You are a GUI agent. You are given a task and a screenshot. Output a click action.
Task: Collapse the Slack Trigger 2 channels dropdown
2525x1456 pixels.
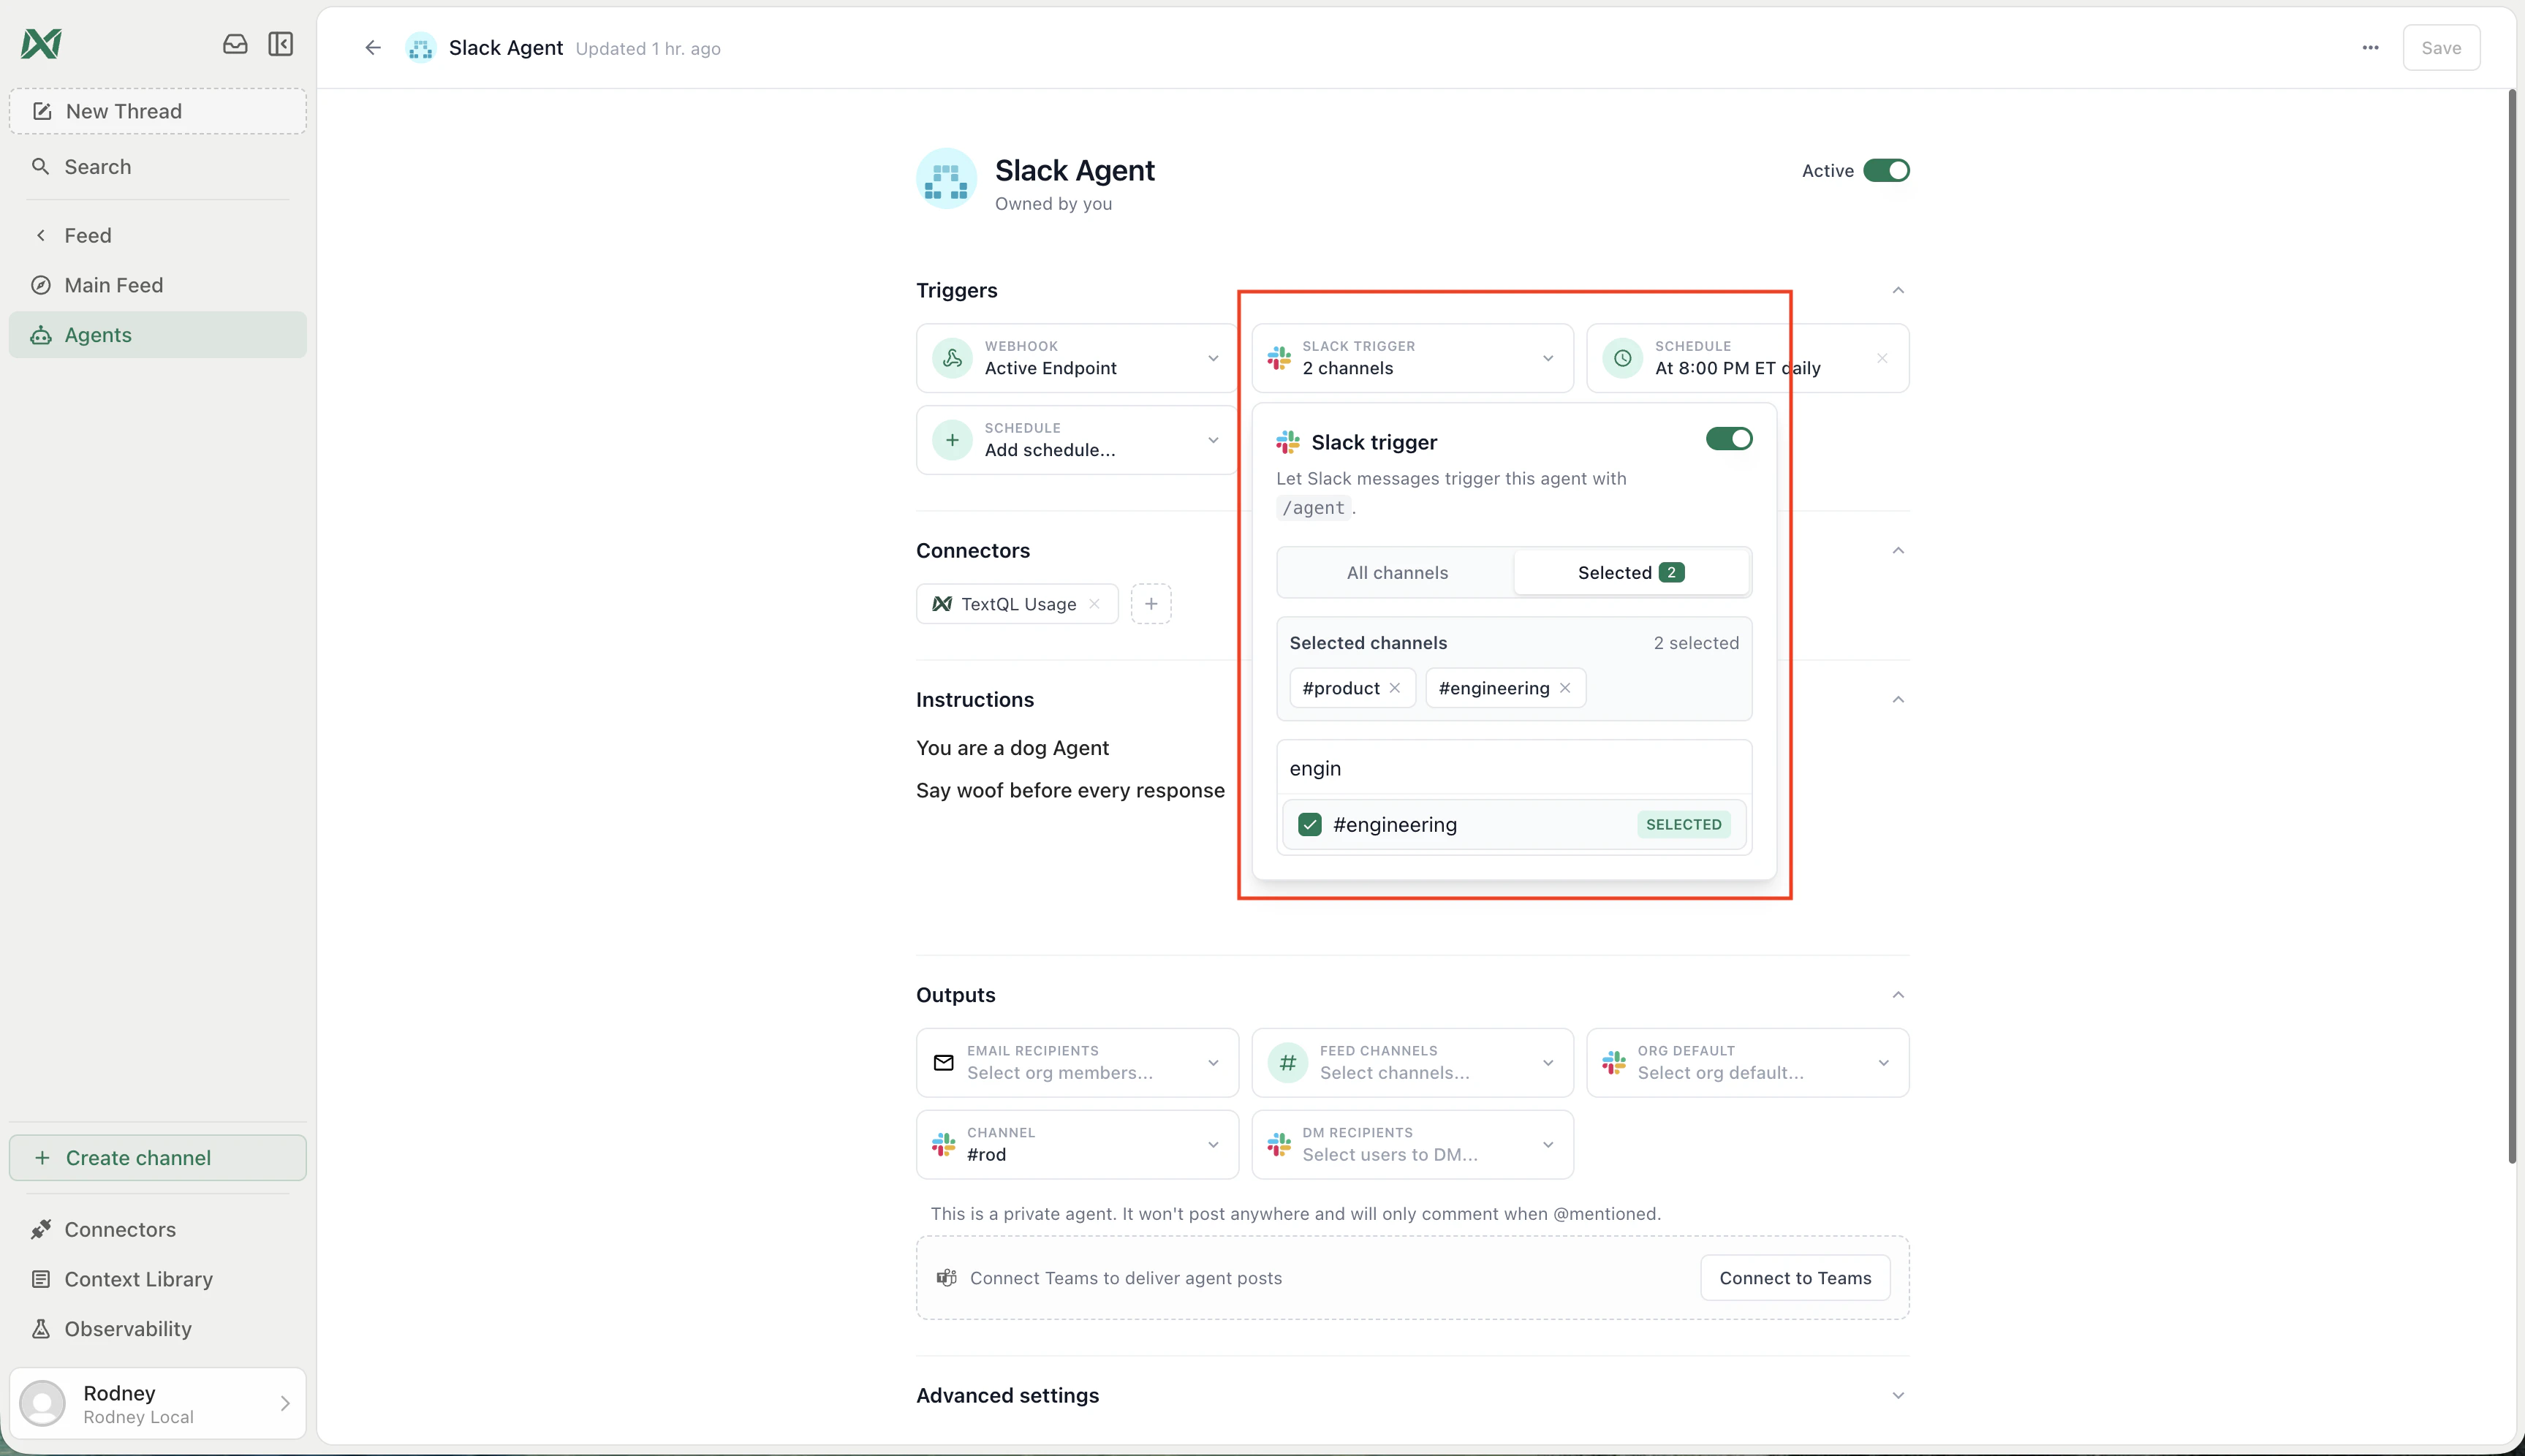(x=1548, y=358)
